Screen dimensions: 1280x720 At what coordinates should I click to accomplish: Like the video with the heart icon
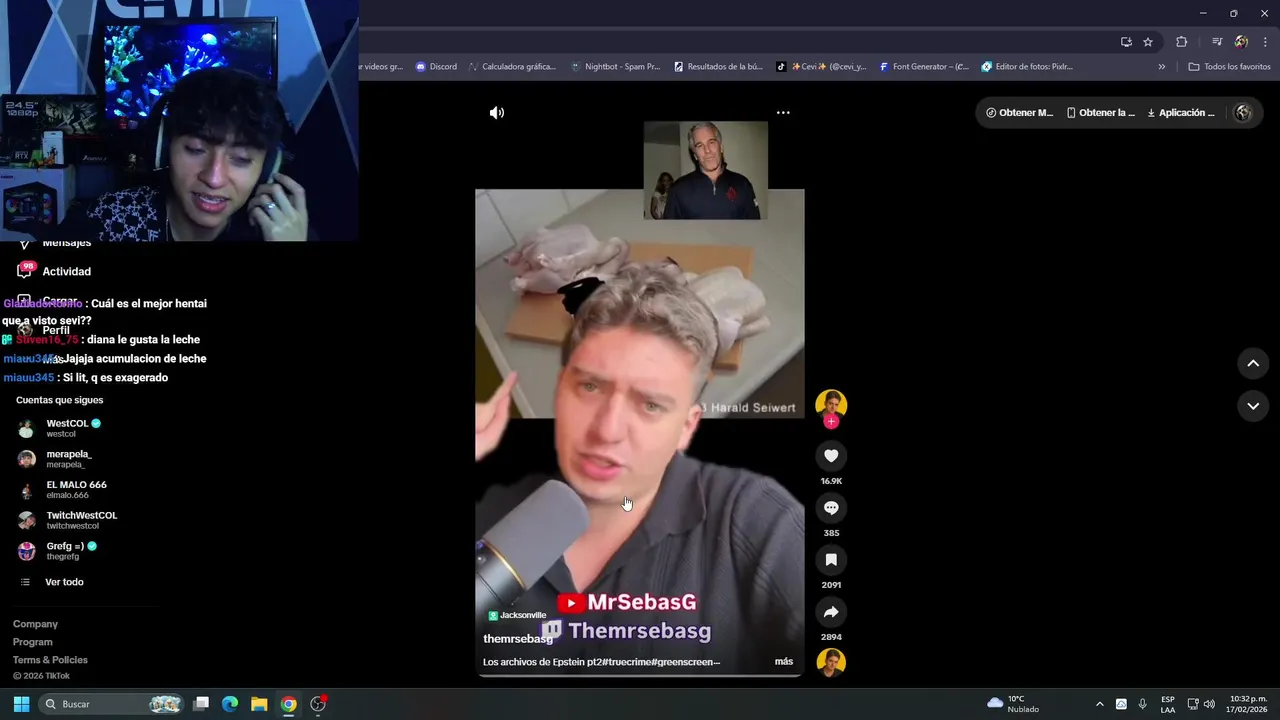click(x=831, y=456)
